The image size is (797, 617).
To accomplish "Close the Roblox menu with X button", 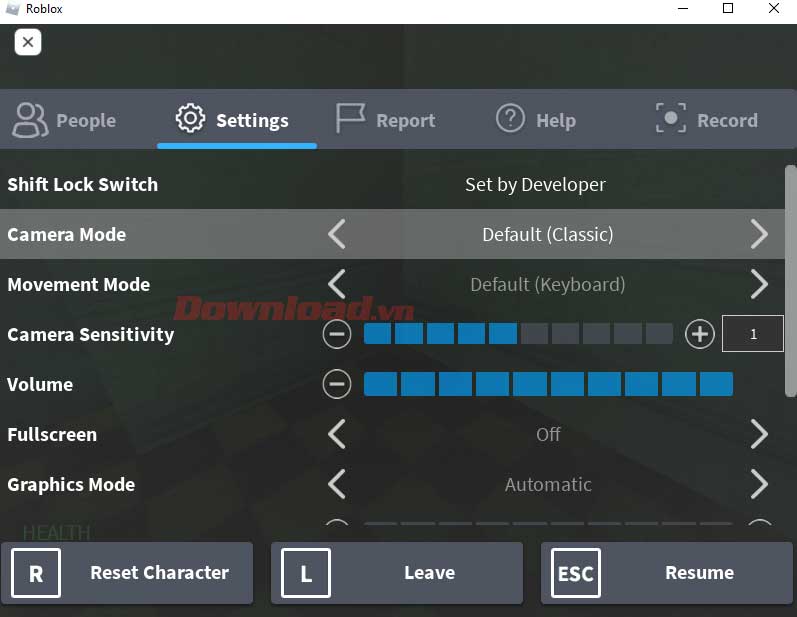I will 28,42.
